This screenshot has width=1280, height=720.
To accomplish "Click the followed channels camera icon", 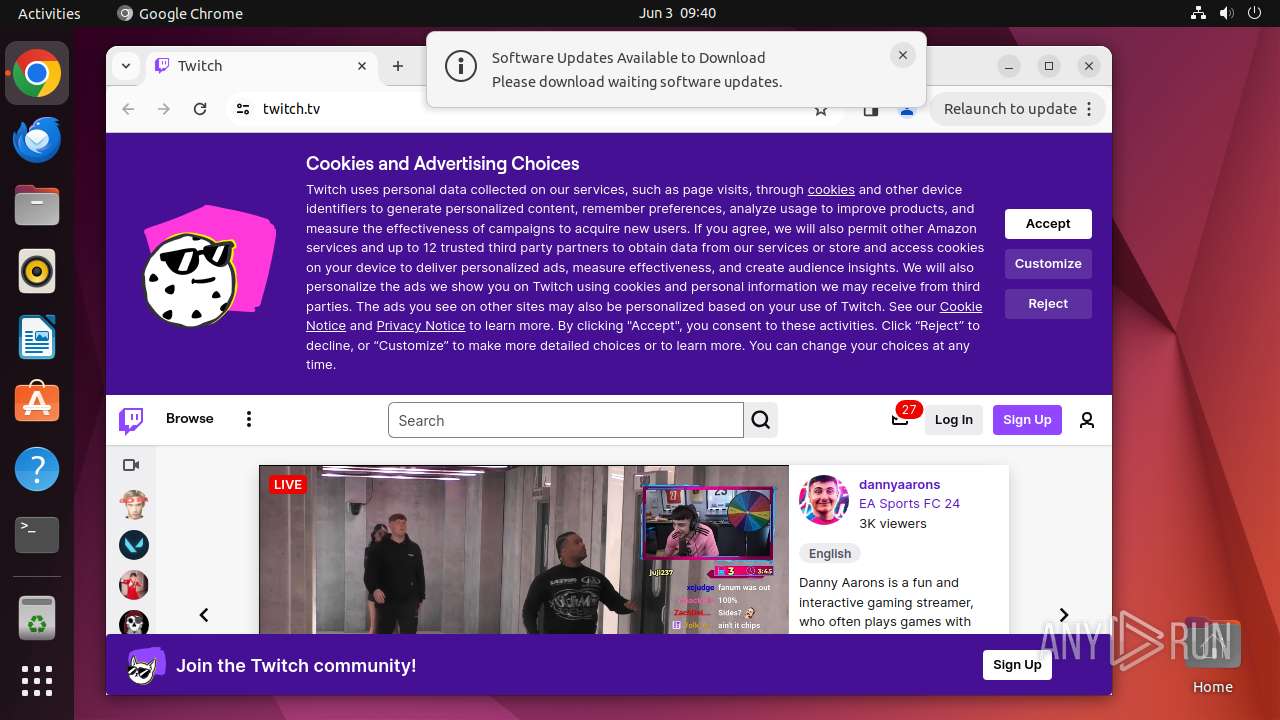I will pos(131,465).
